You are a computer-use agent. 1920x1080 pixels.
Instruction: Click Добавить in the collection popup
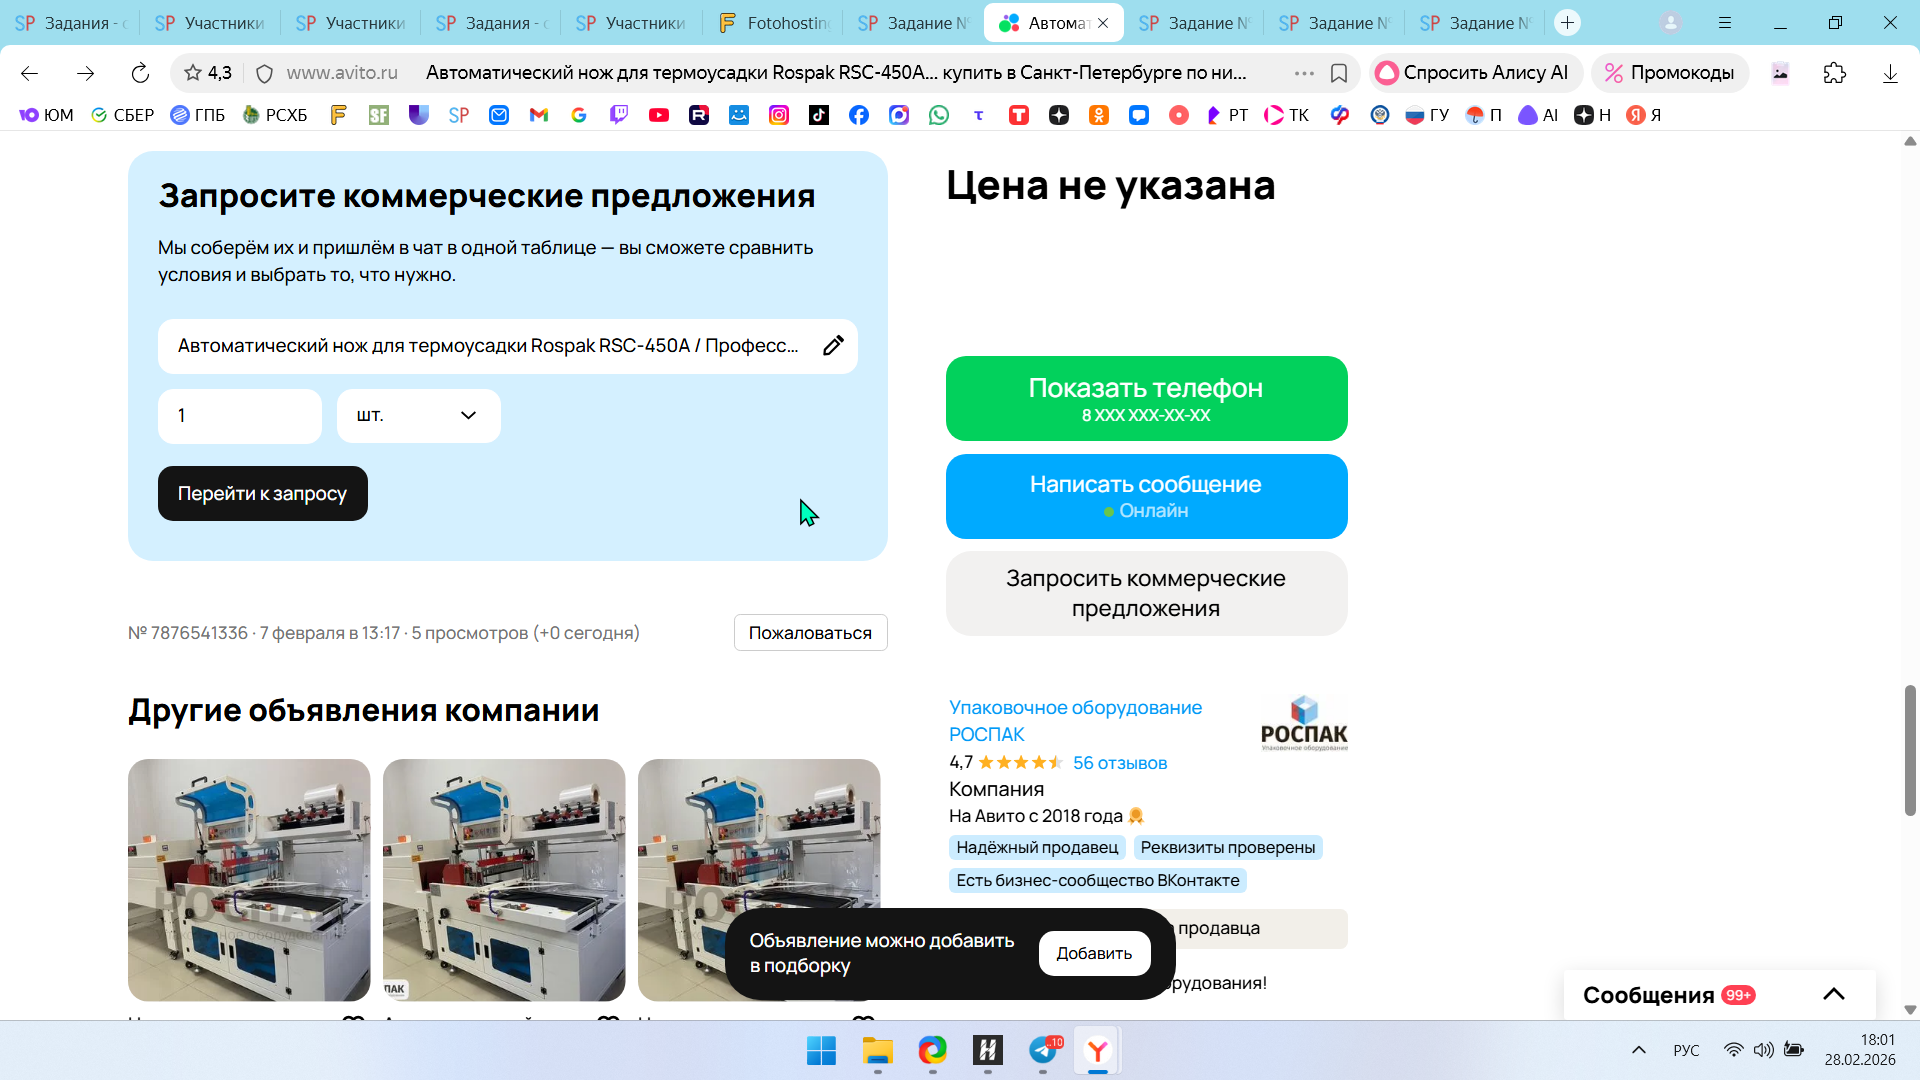(x=1094, y=954)
